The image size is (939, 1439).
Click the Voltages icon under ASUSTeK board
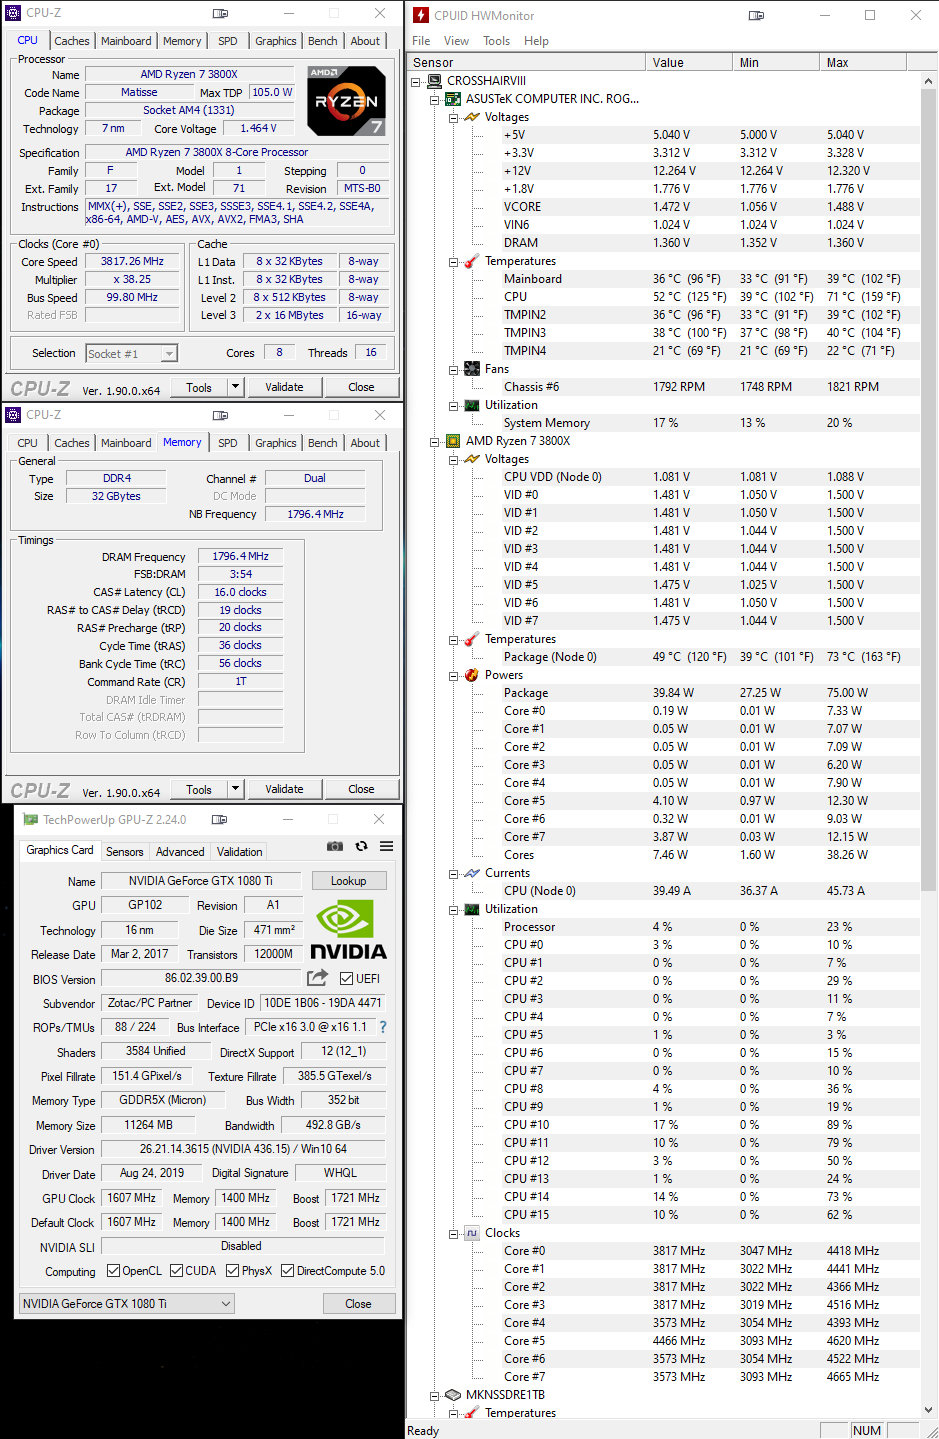coord(472,117)
